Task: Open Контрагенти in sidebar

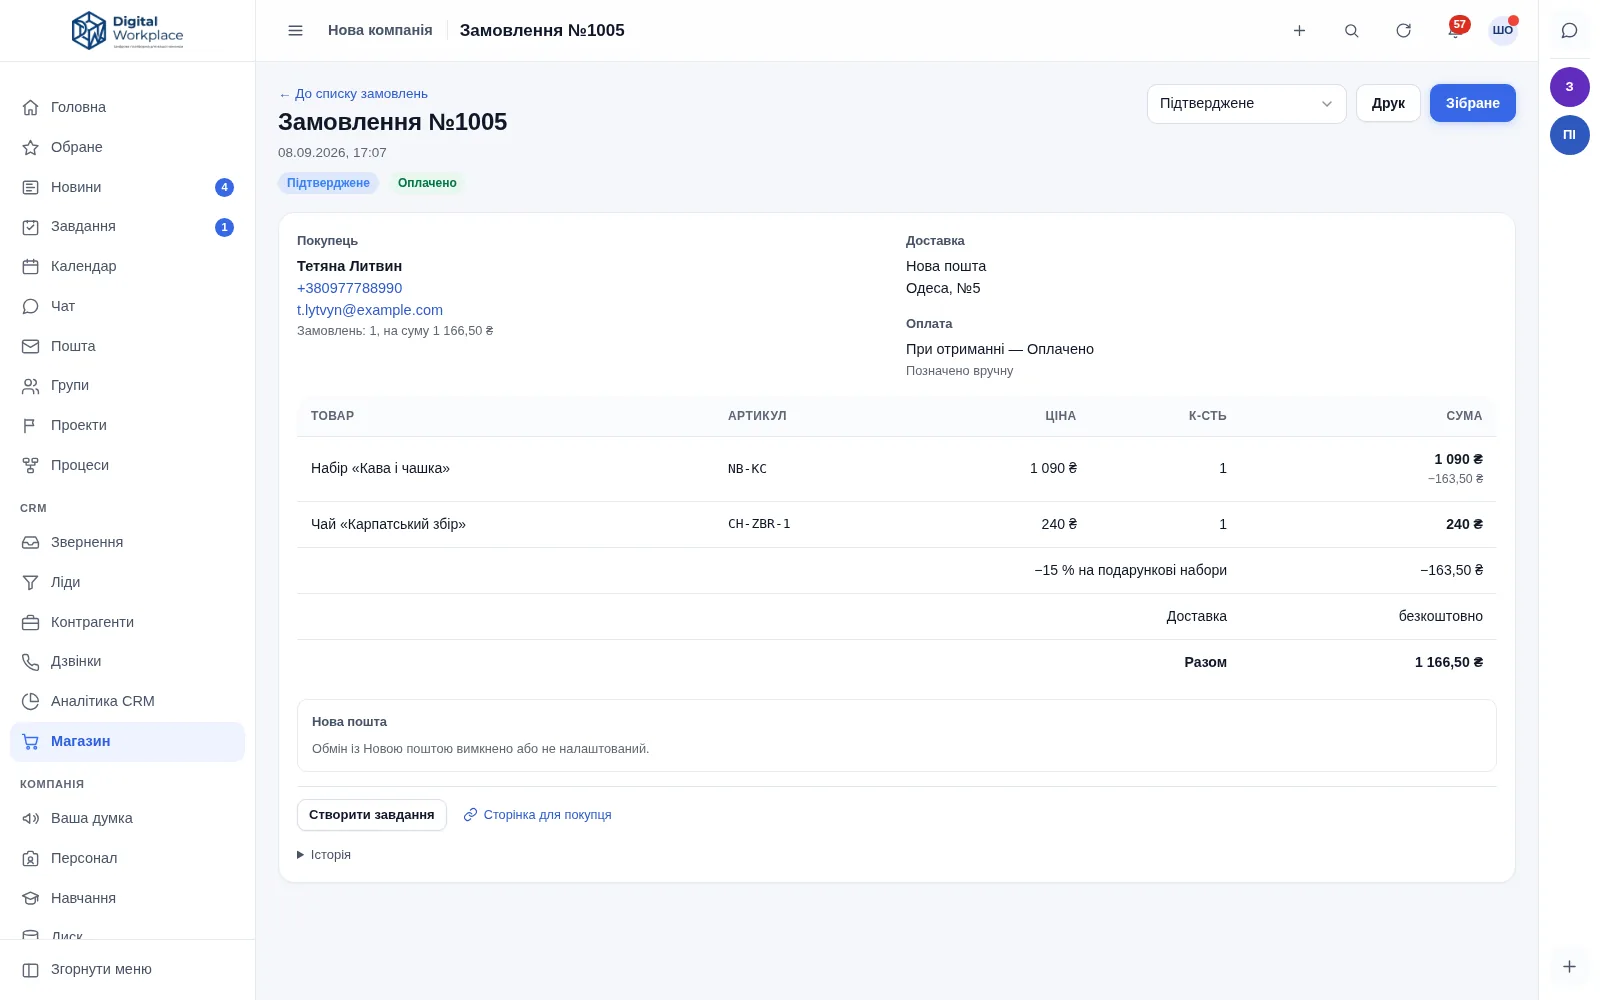Action: (x=127, y=622)
